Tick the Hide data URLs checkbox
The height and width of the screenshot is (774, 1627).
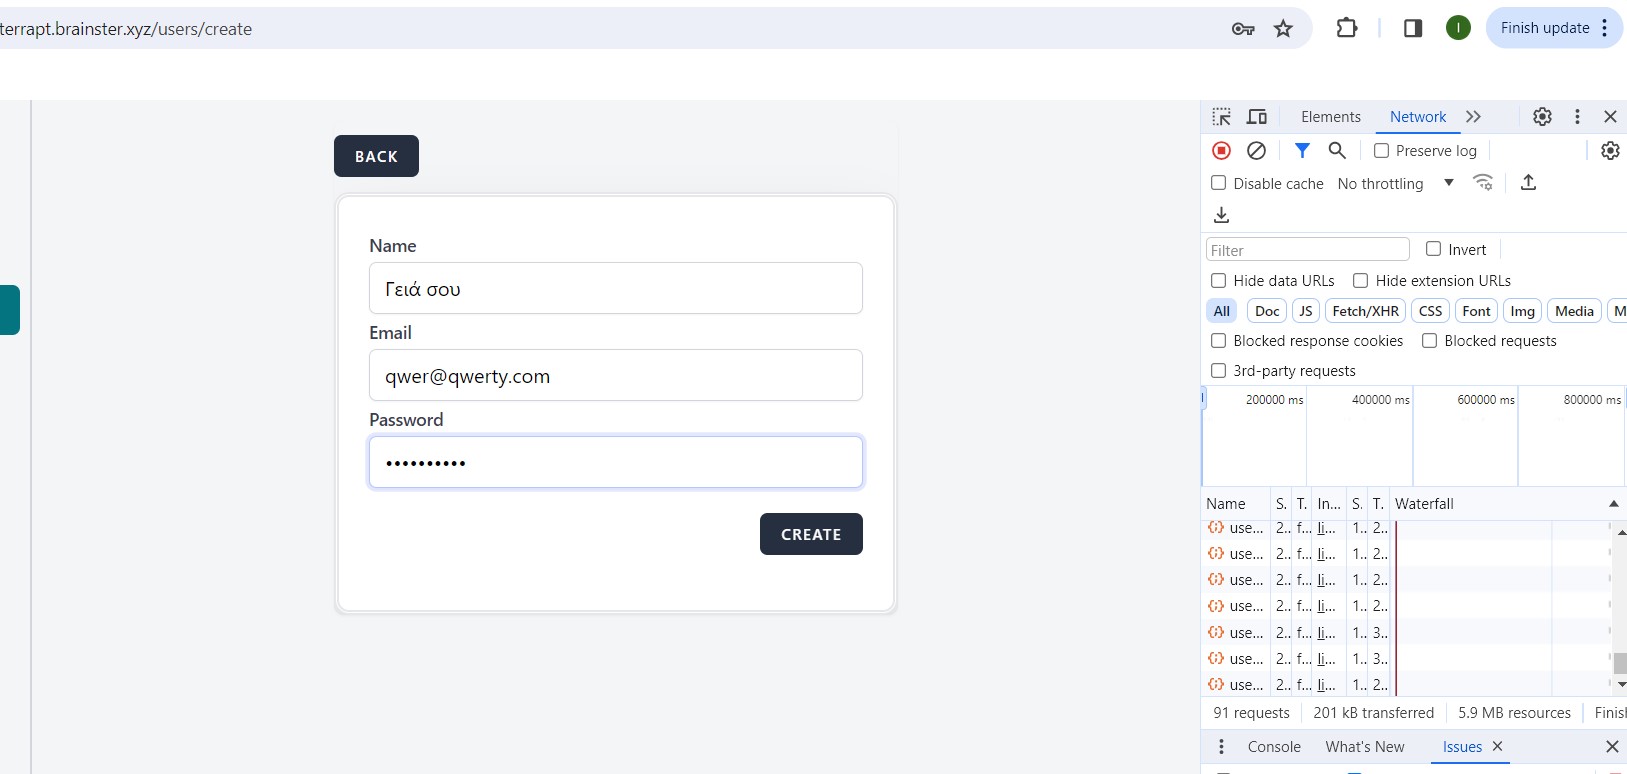(1218, 281)
